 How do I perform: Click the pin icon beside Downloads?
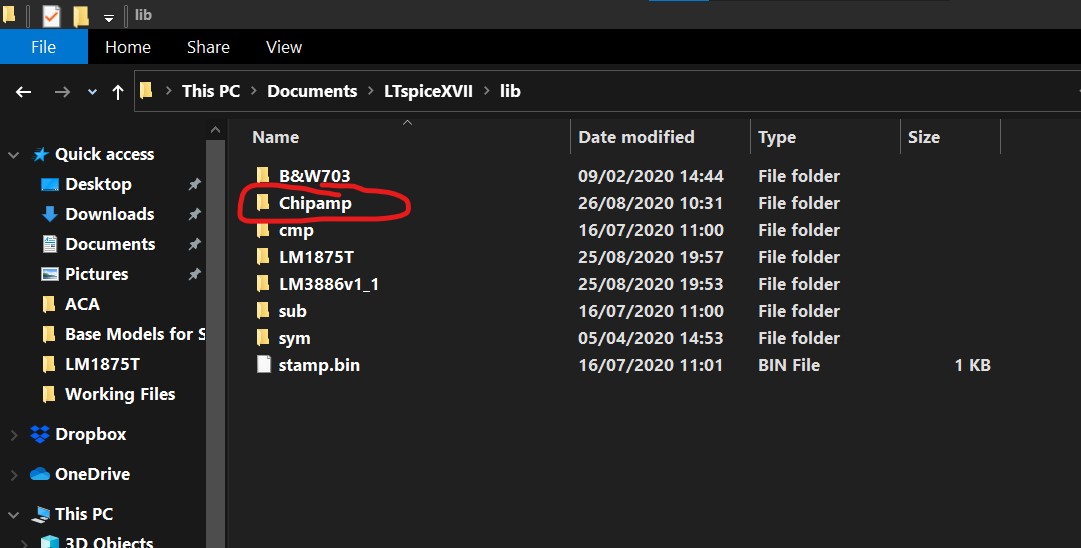[194, 214]
